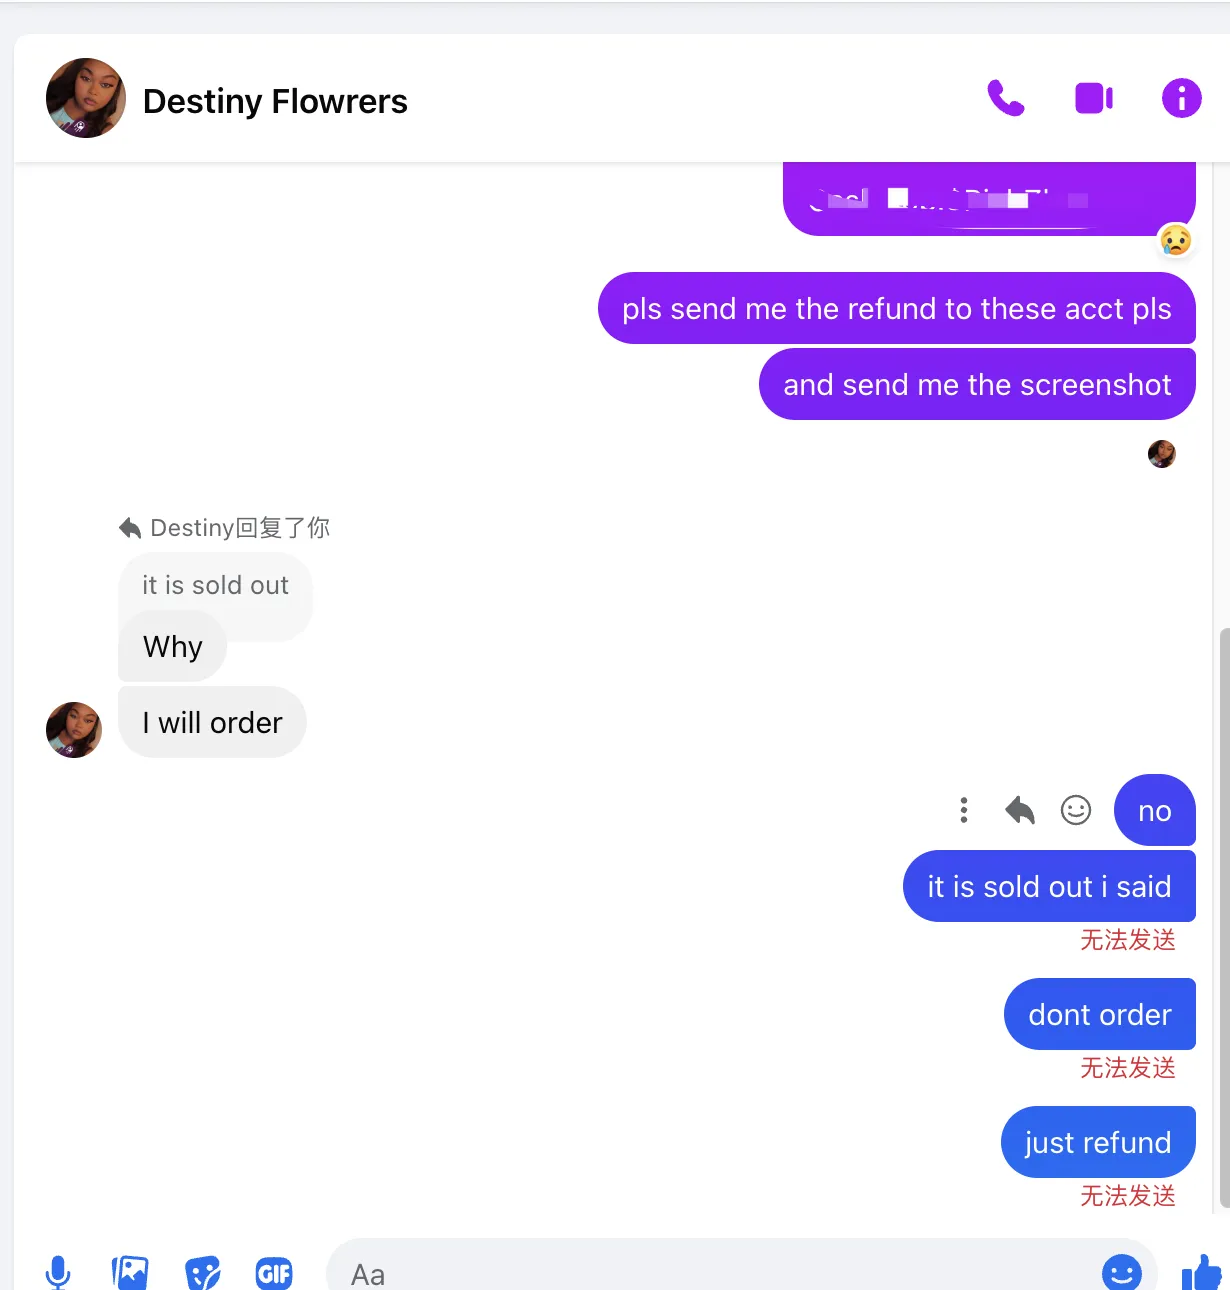The height and width of the screenshot is (1290, 1230).
Task: Open conversation info panel
Action: [x=1181, y=98]
